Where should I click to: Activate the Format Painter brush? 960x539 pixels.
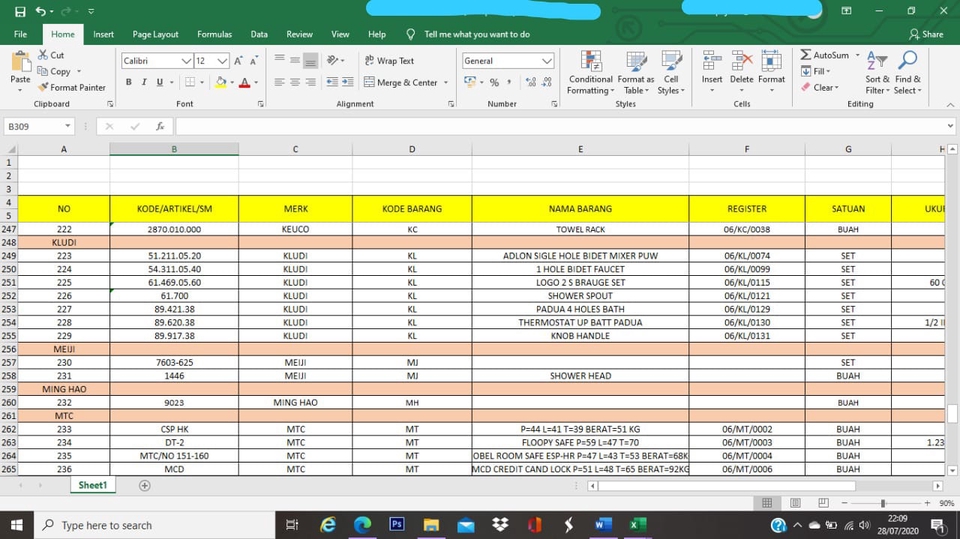click(x=72, y=88)
